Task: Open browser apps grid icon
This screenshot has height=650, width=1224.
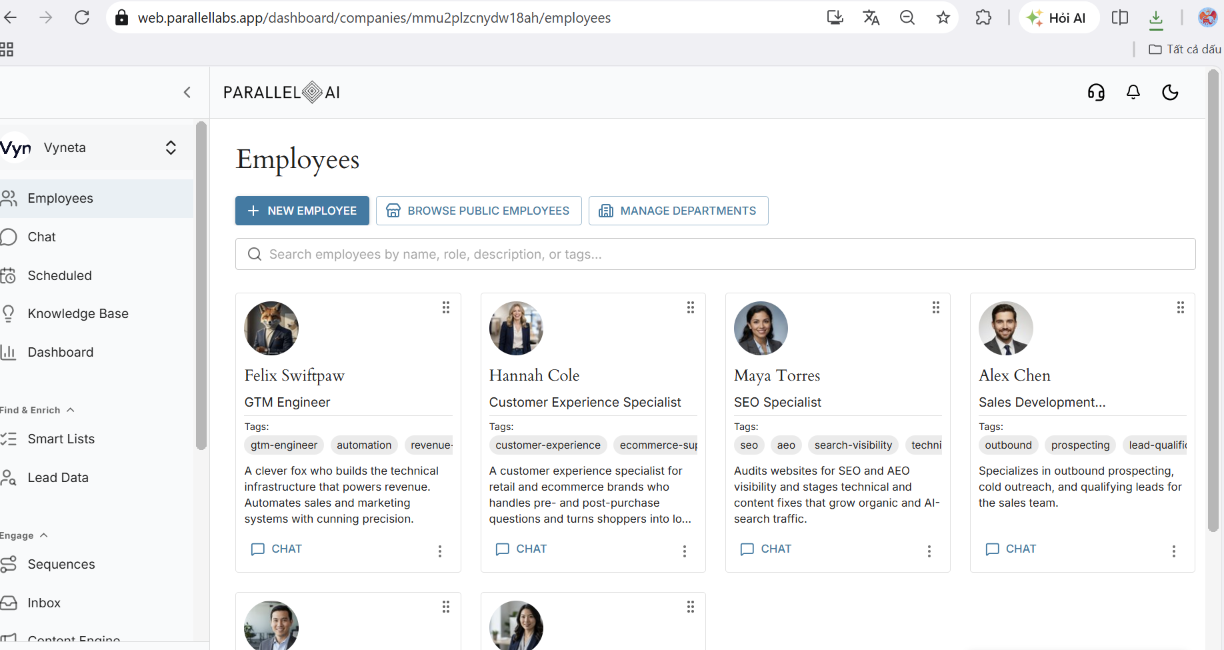Action: pyautogui.click(x=7, y=49)
